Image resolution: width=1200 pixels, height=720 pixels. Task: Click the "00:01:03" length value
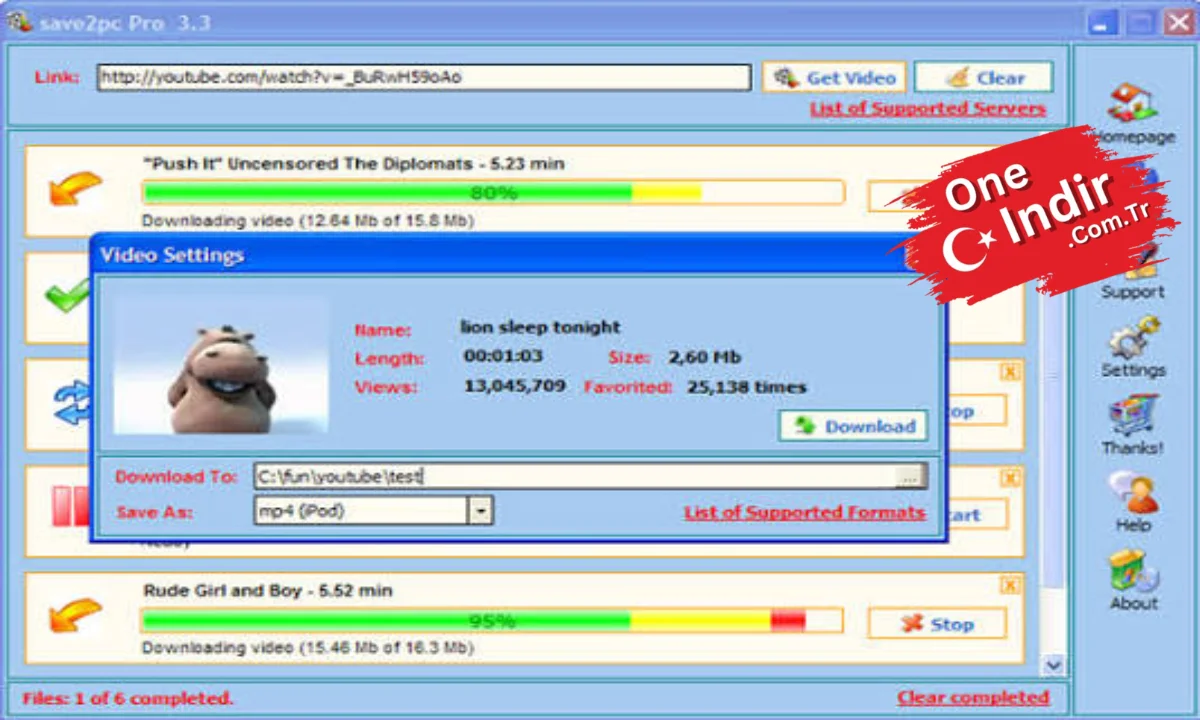[503, 356]
